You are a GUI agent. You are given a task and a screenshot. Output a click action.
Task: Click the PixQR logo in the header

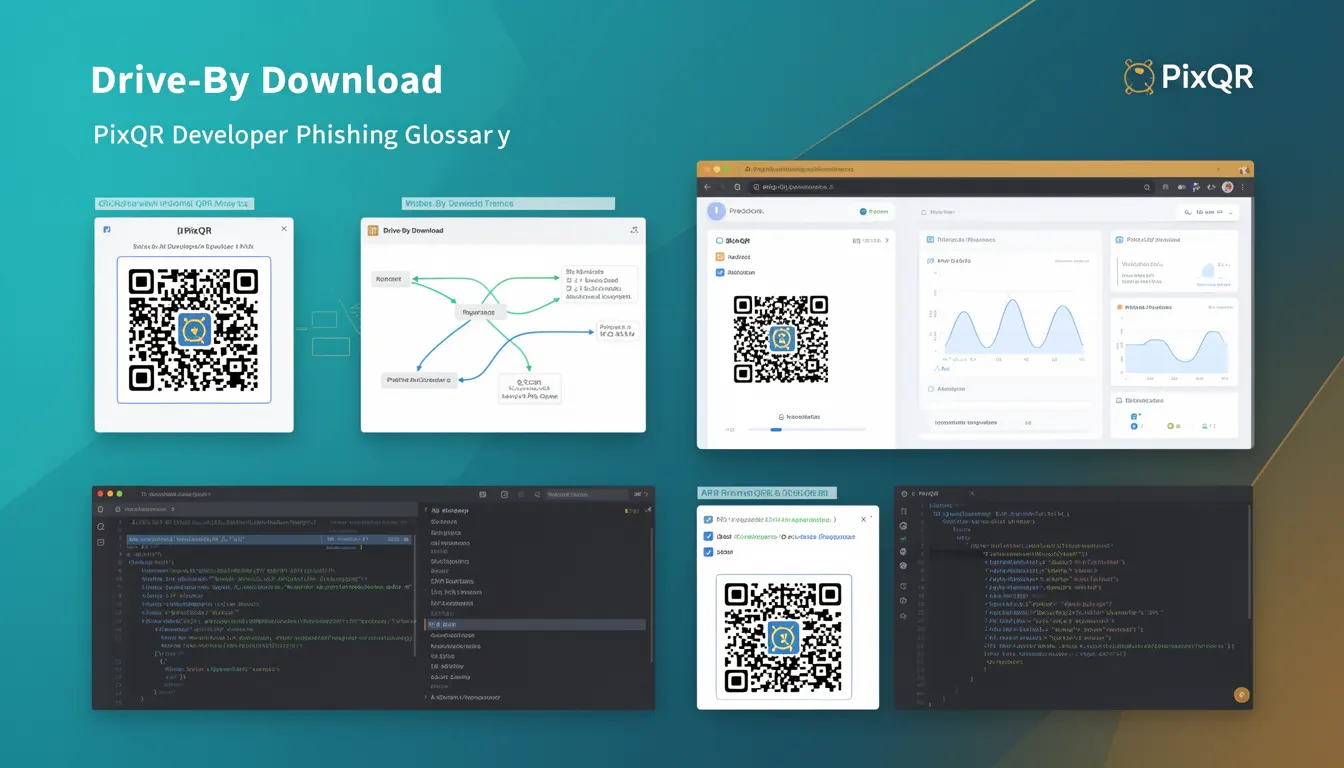[1188, 77]
